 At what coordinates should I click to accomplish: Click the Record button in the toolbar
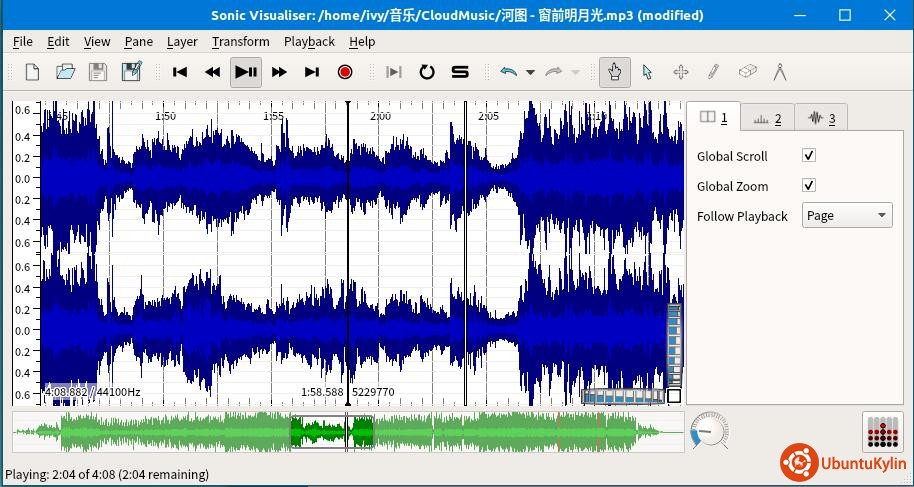[345, 72]
